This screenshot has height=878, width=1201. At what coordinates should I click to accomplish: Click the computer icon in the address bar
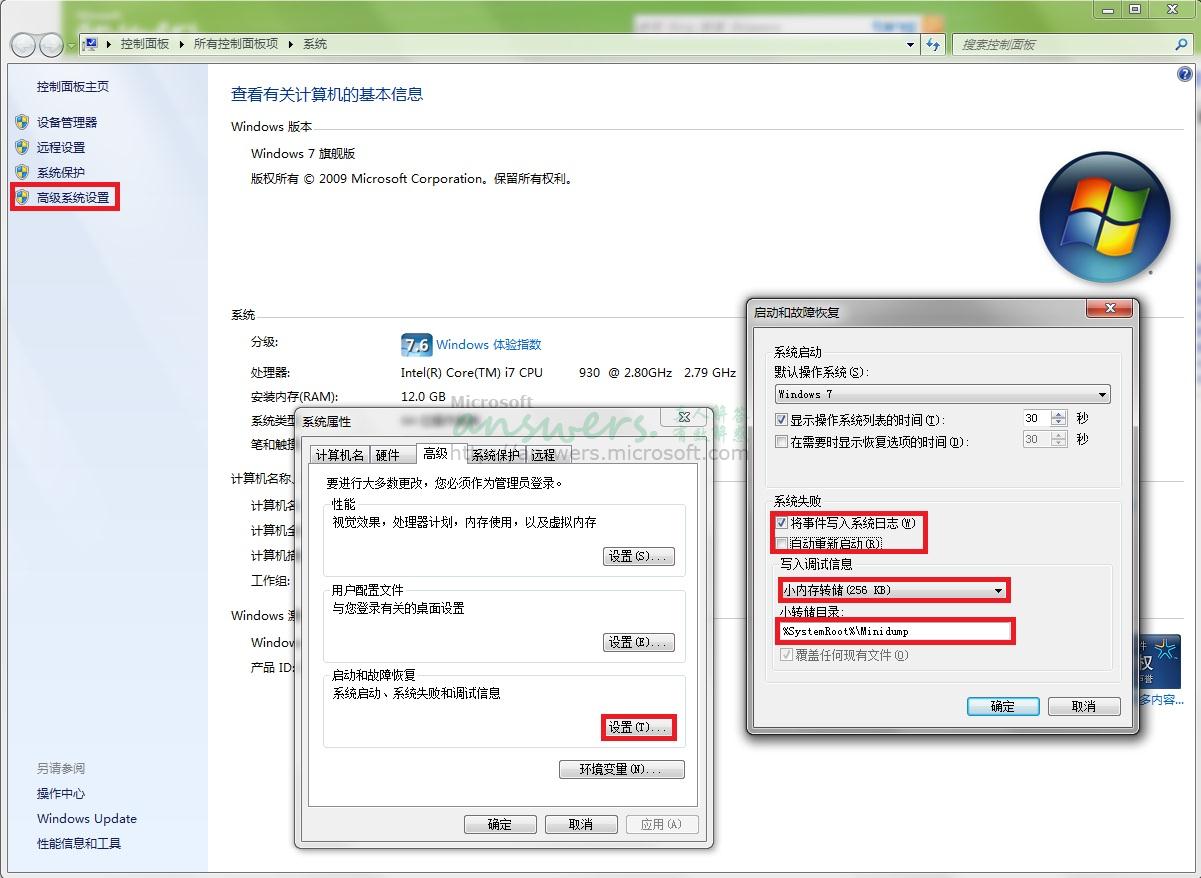click(x=90, y=44)
